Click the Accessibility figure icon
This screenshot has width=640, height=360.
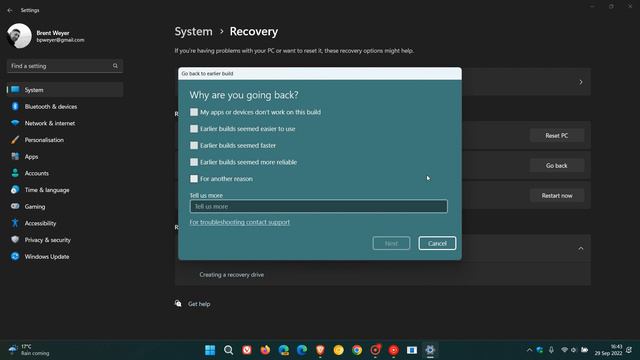click(x=15, y=223)
